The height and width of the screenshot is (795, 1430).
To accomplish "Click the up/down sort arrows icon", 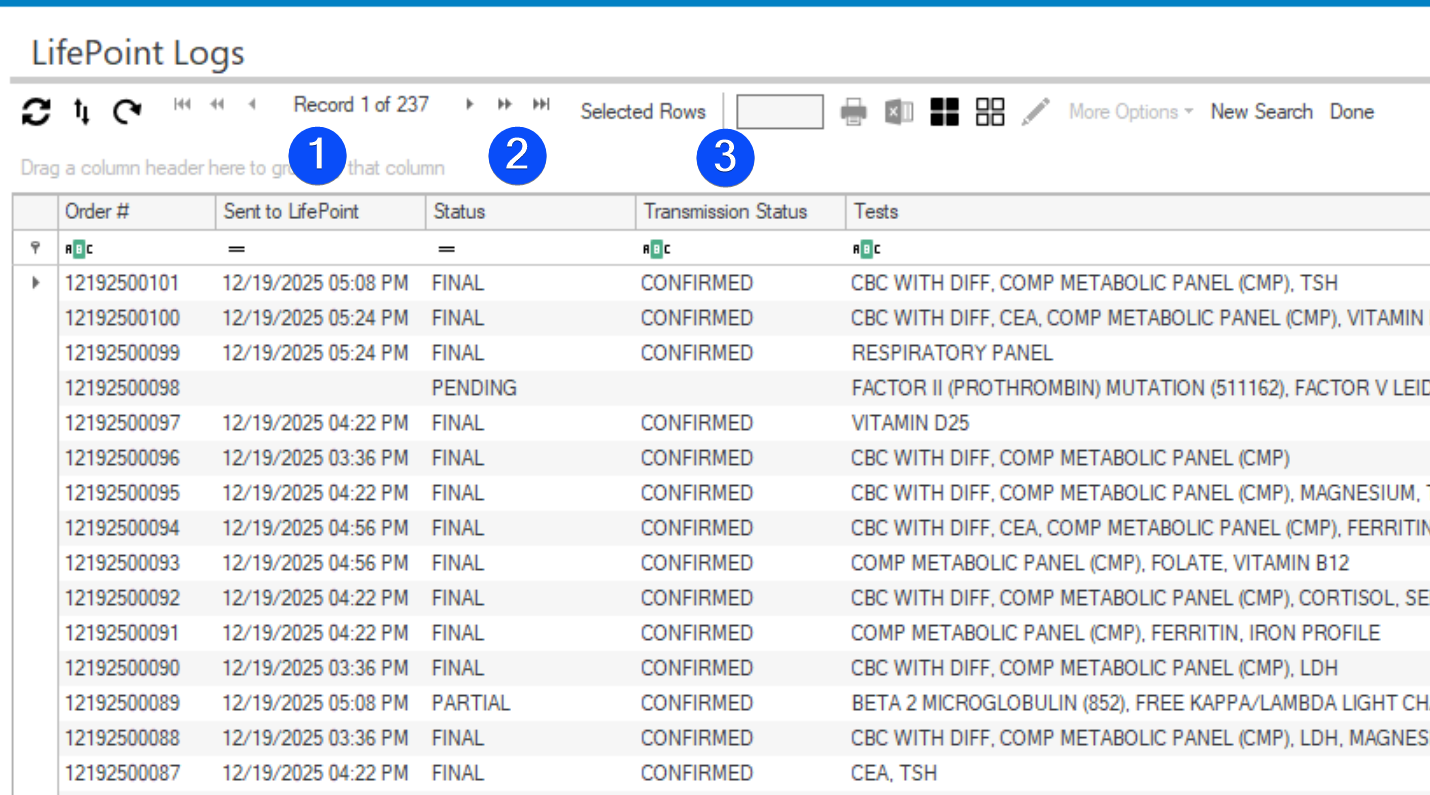I will 82,113.
